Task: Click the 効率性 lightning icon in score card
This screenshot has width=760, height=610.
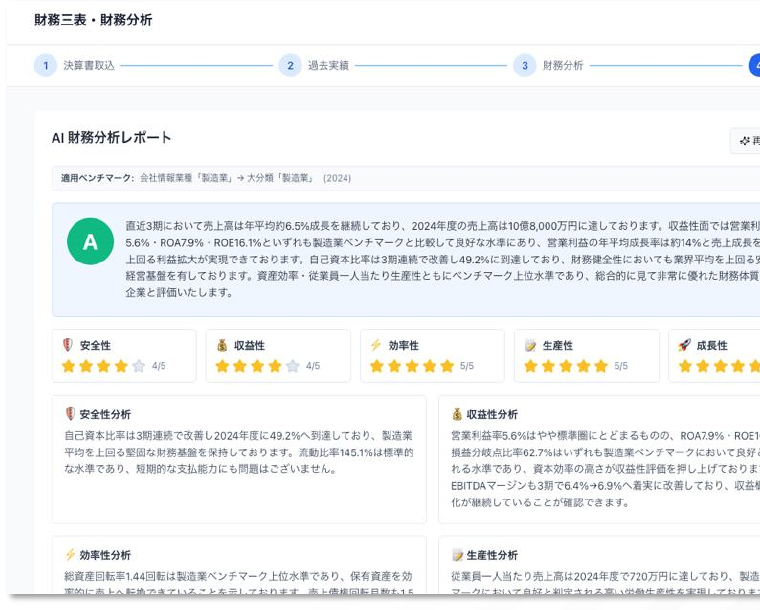Action: tap(376, 345)
